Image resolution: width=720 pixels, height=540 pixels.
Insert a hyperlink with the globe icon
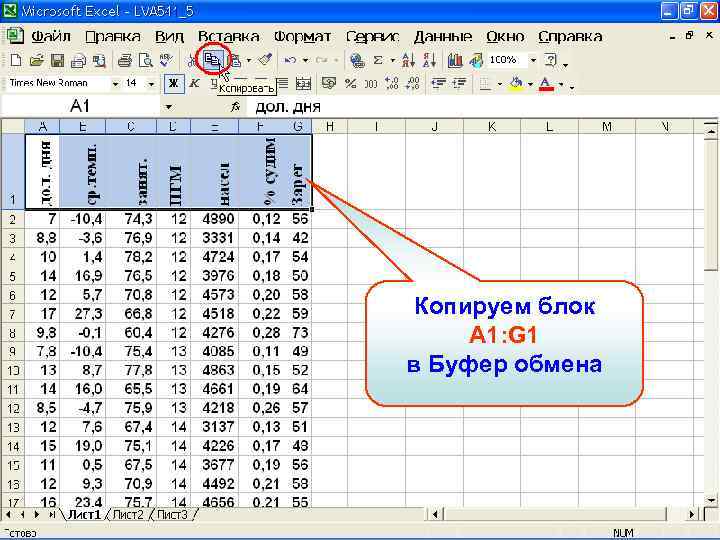click(357, 60)
